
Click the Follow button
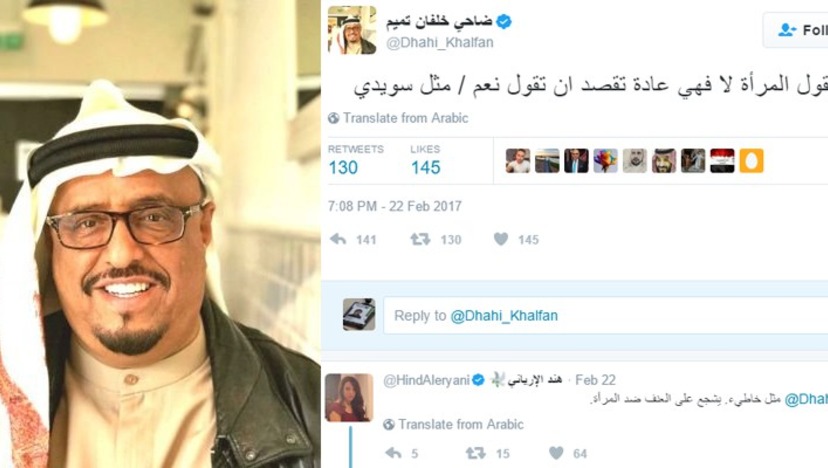point(796,30)
